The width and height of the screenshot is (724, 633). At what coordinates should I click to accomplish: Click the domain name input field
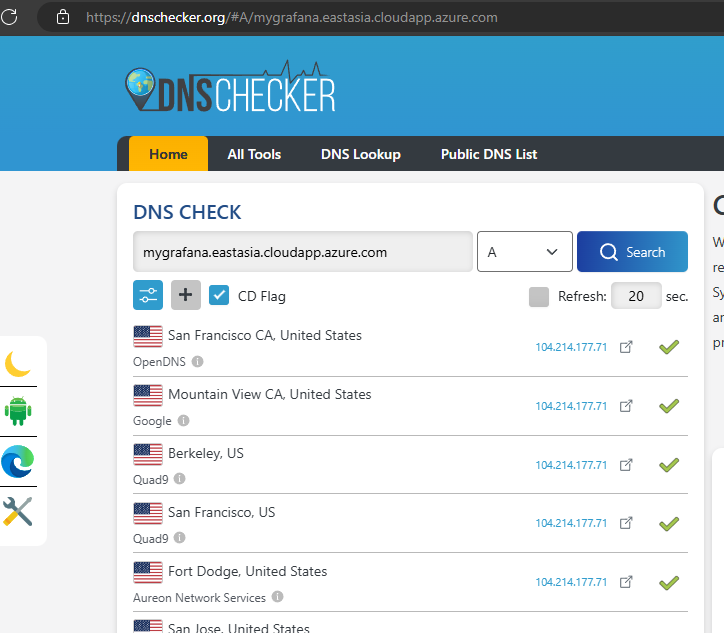[x=302, y=252]
